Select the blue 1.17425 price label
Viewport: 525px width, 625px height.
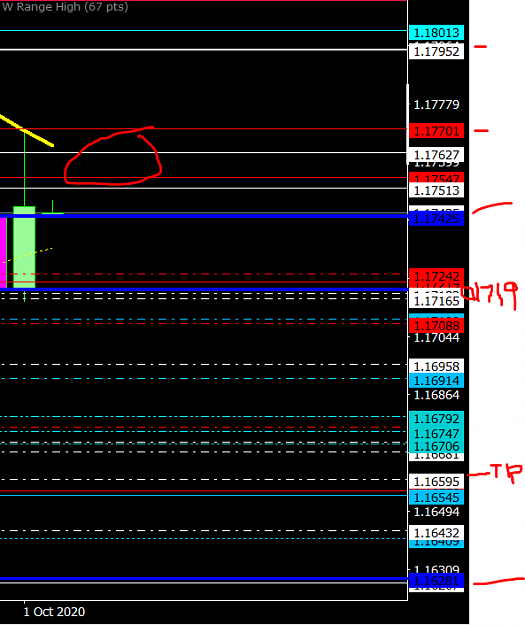pos(437,219)
